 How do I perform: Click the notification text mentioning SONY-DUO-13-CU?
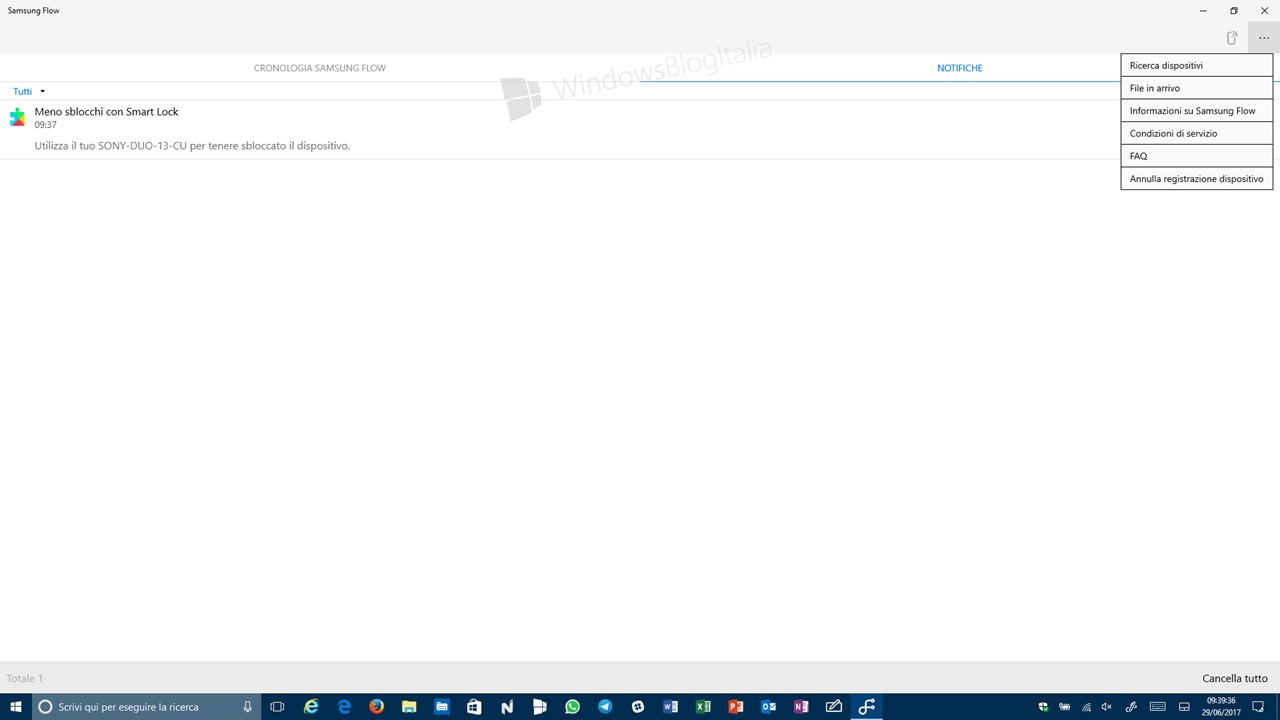tap(192, 146)
